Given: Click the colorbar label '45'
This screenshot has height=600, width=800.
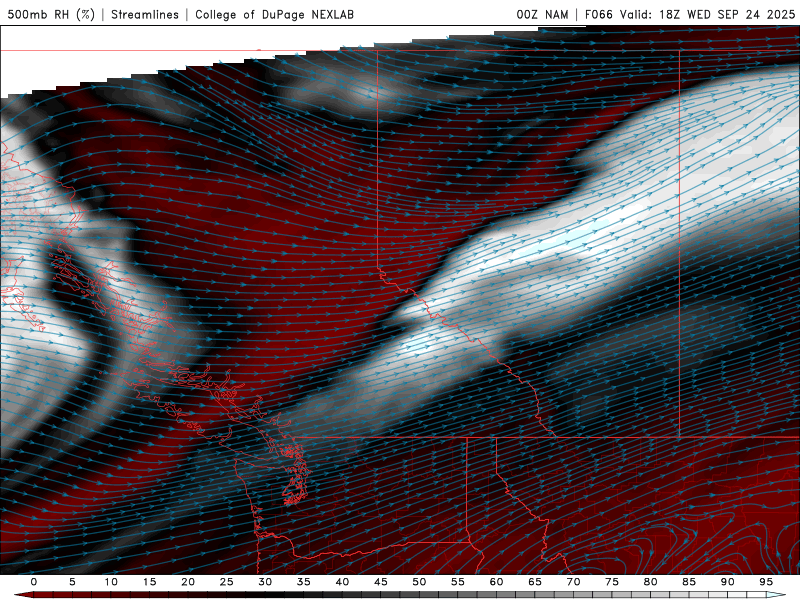Looking at the screenshot, I should click(x=381, y=582).
